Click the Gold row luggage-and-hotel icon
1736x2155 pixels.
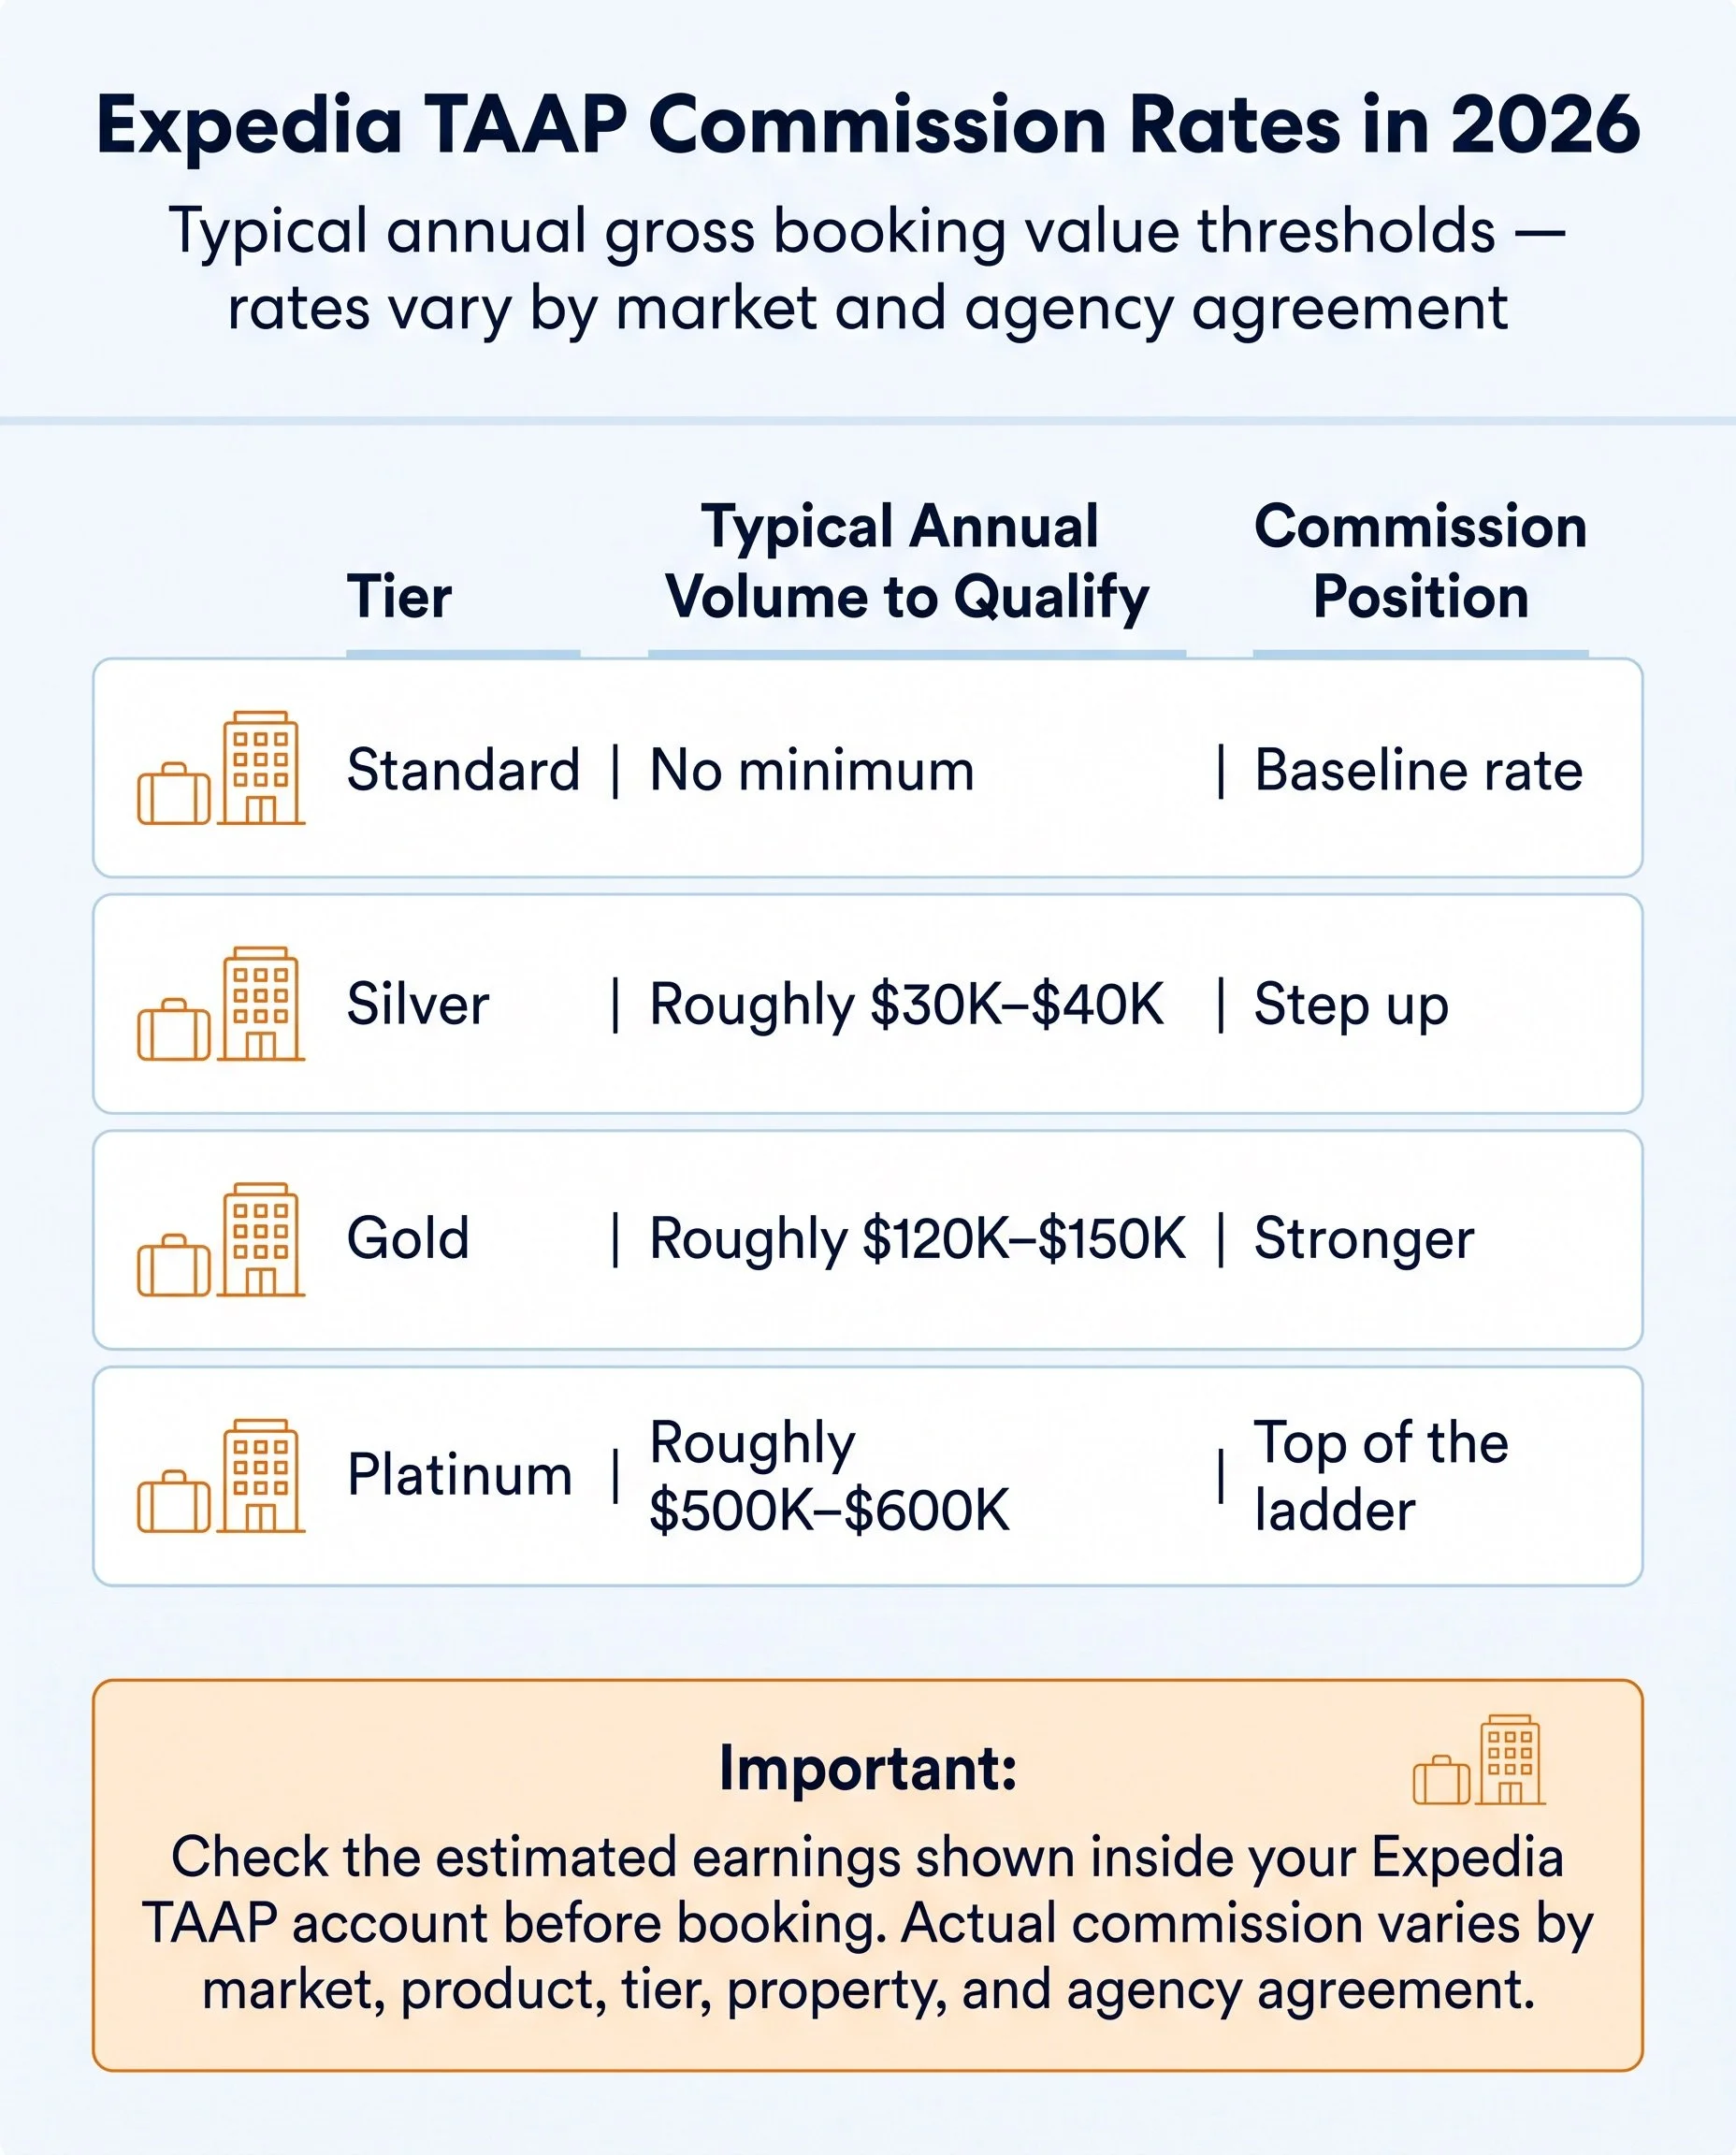[x=221, y=1240]
